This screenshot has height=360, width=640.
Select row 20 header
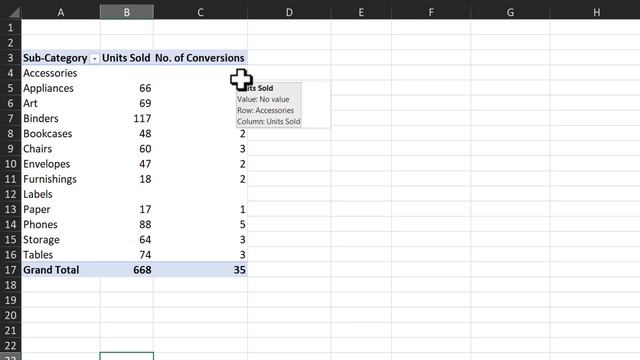pyautogui.click(x=11, y=315)
